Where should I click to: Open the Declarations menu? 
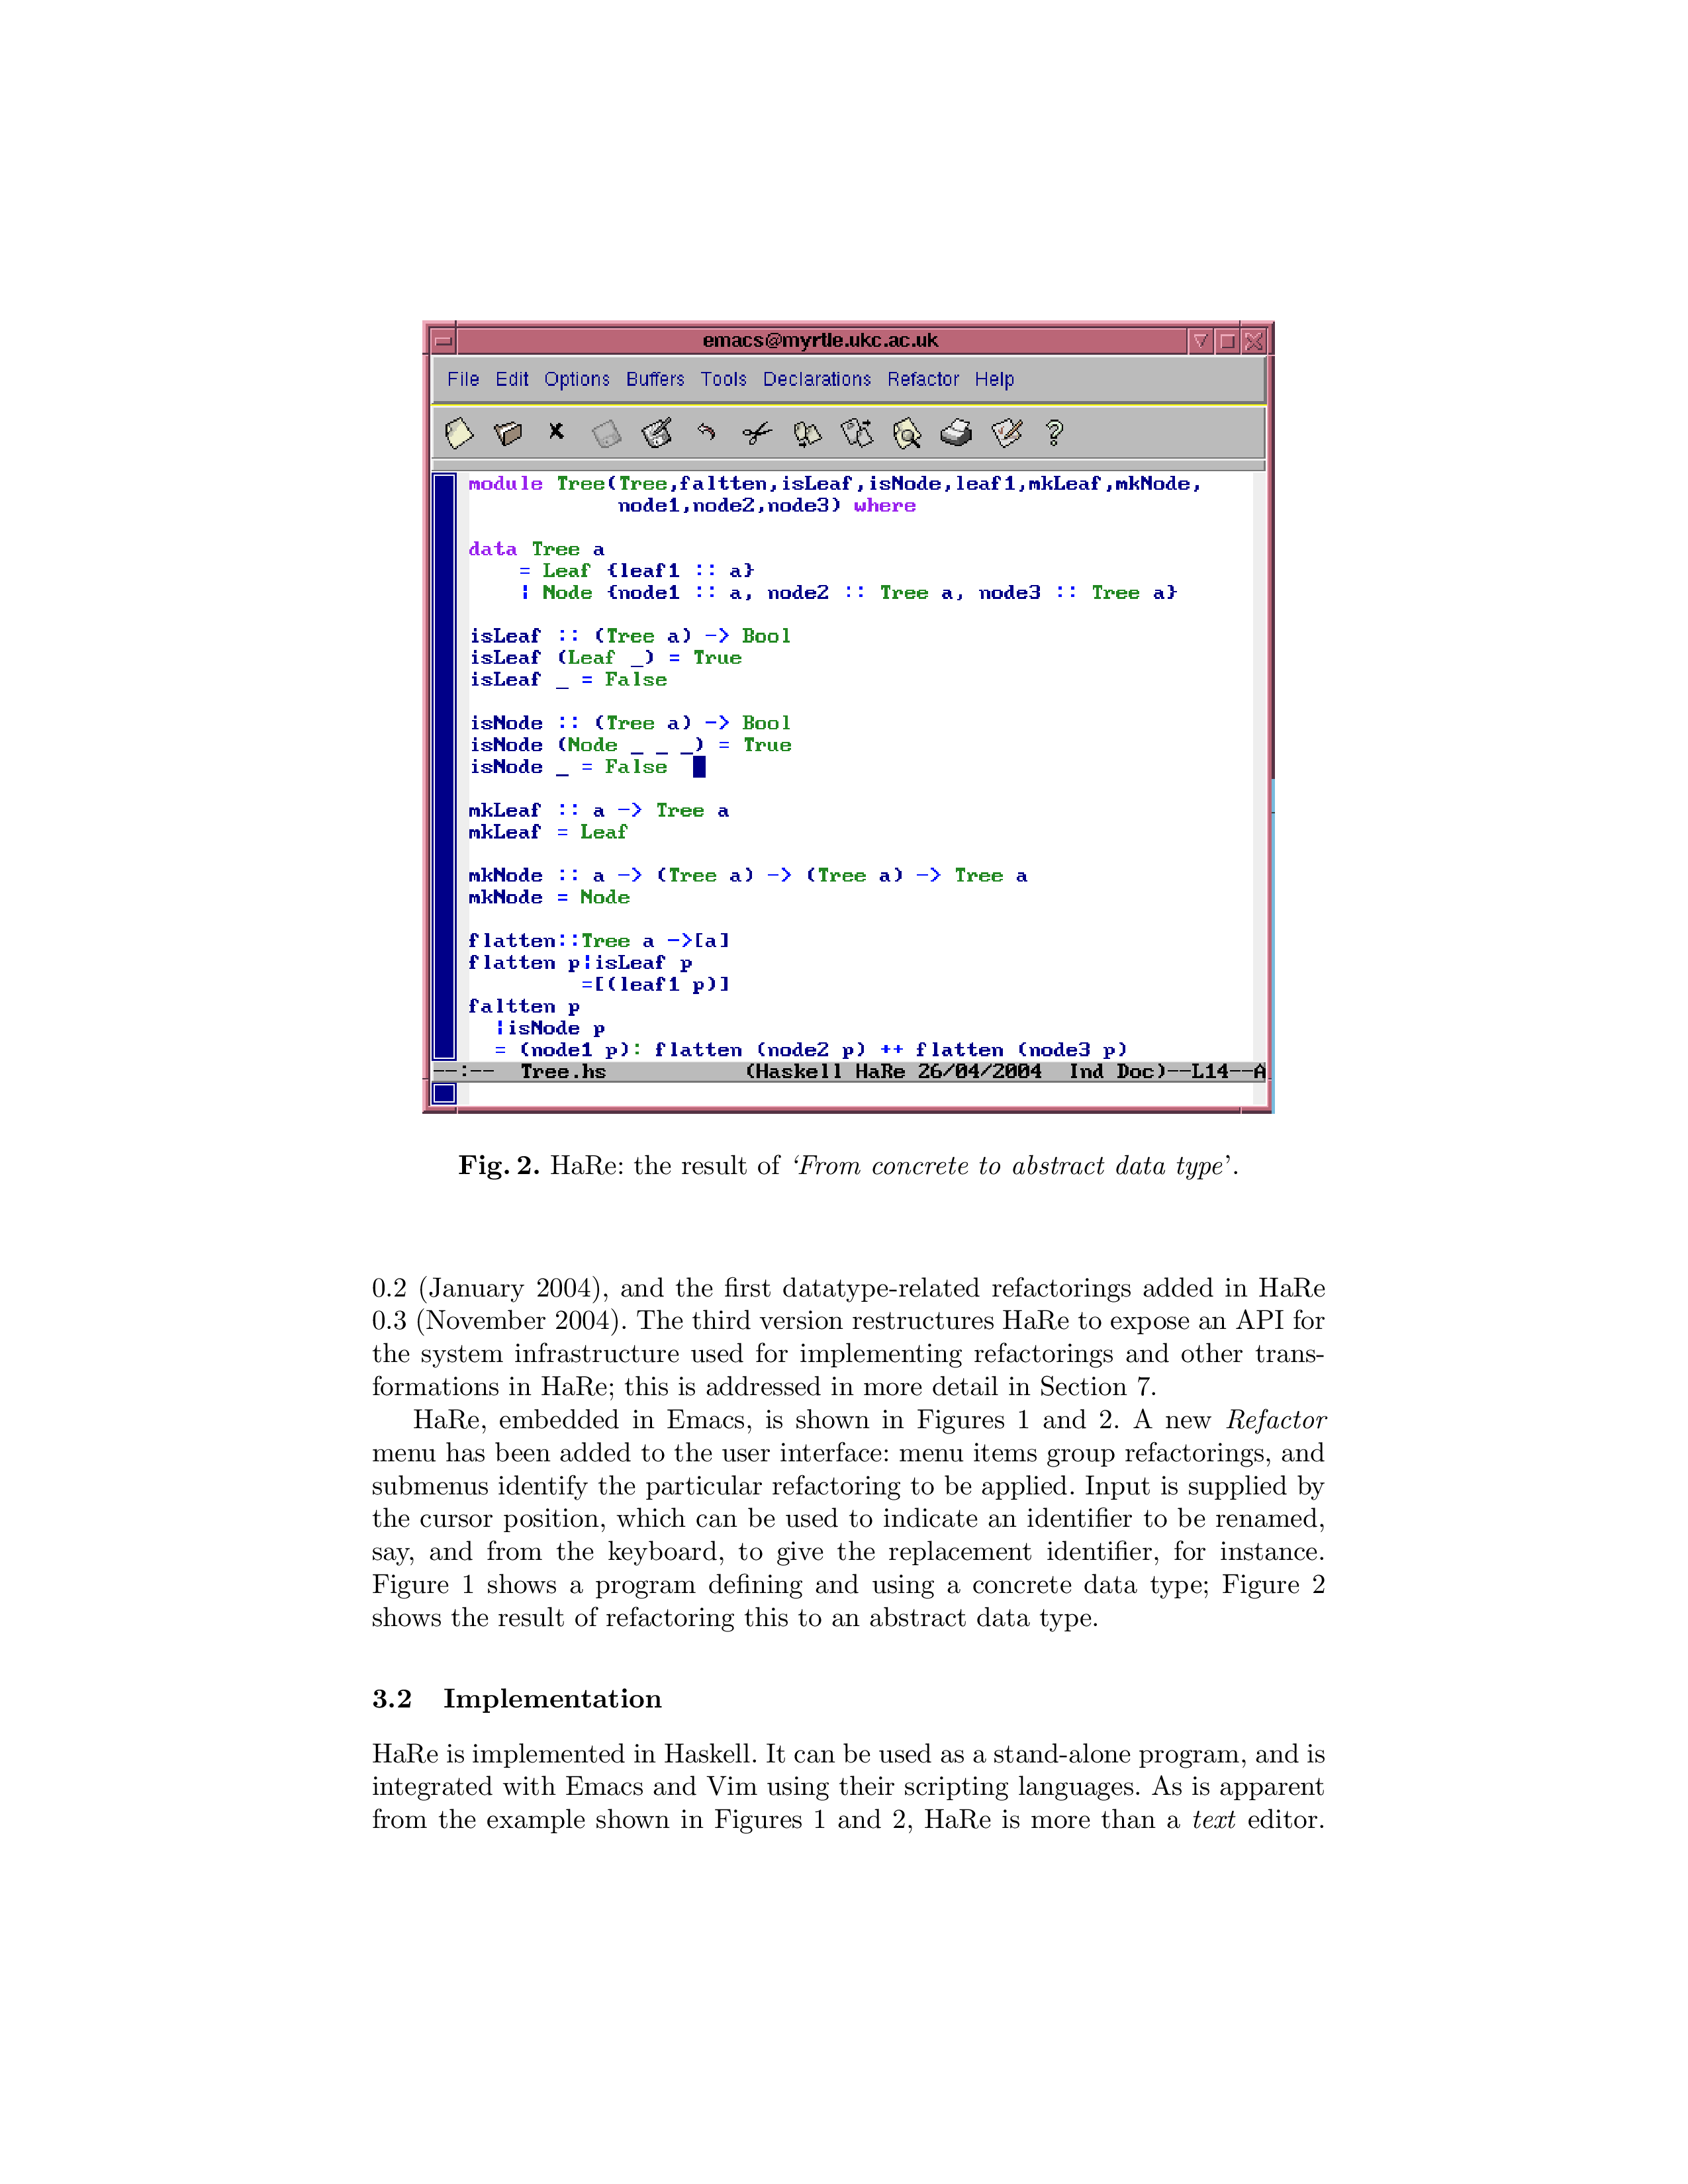coord(816,380)
